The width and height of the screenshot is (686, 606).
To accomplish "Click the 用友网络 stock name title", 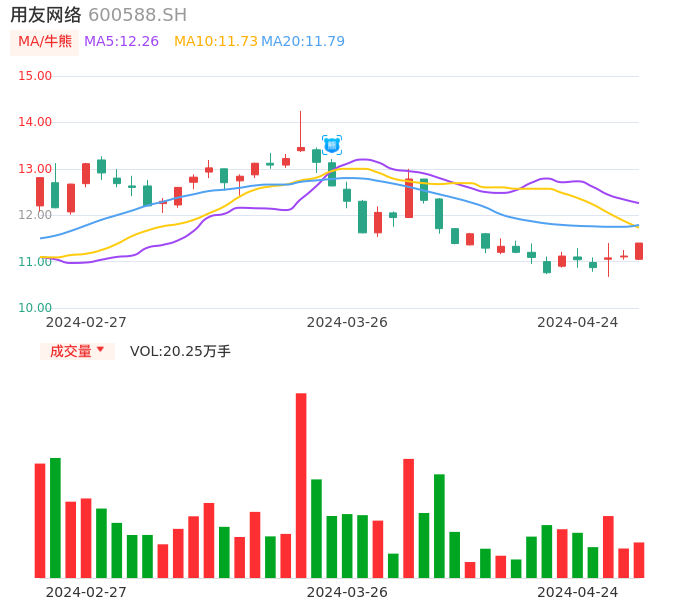I will tap(46, 15).
